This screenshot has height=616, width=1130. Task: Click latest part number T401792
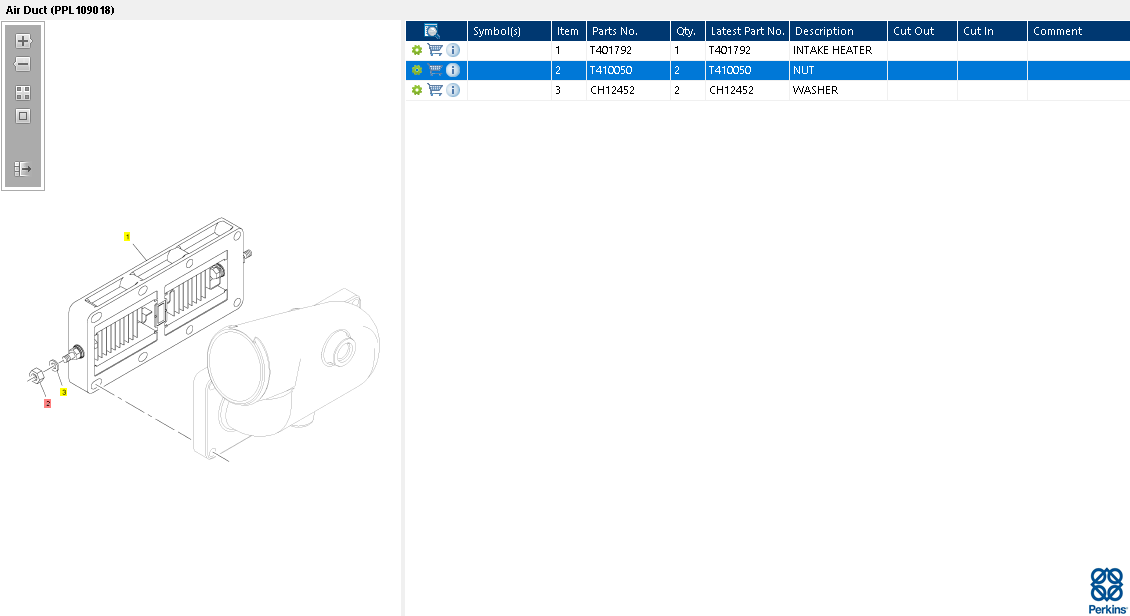pos(729,50)
